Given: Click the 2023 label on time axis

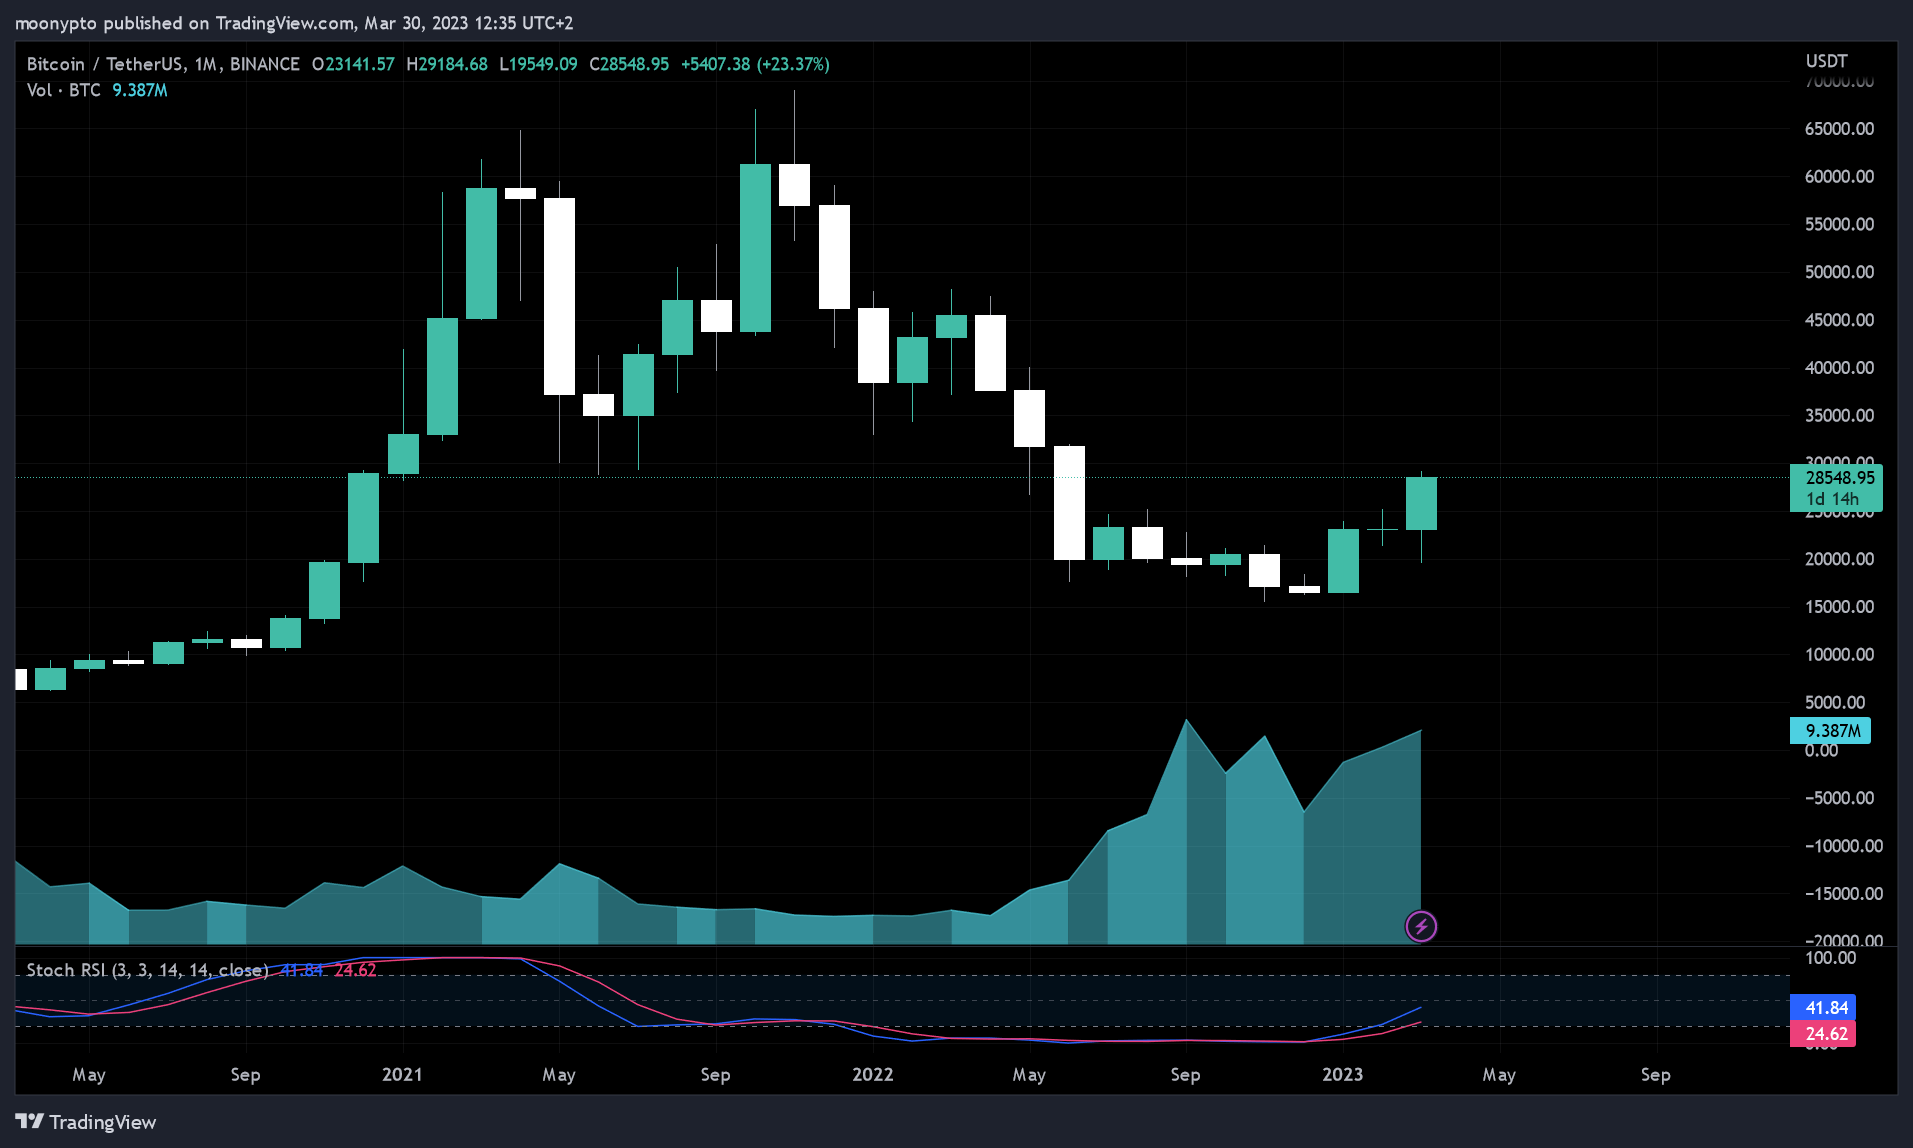Looking at the screenshot, I should coord(1342,1074).
